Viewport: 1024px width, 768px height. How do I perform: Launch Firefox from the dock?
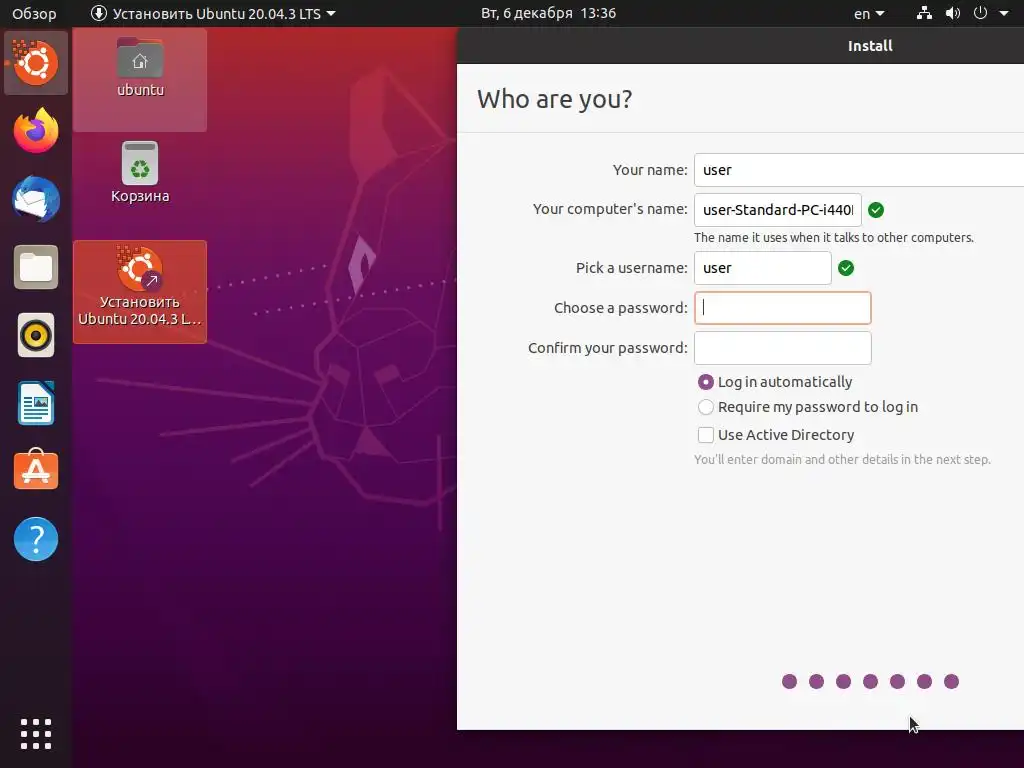tap(36, 131)
